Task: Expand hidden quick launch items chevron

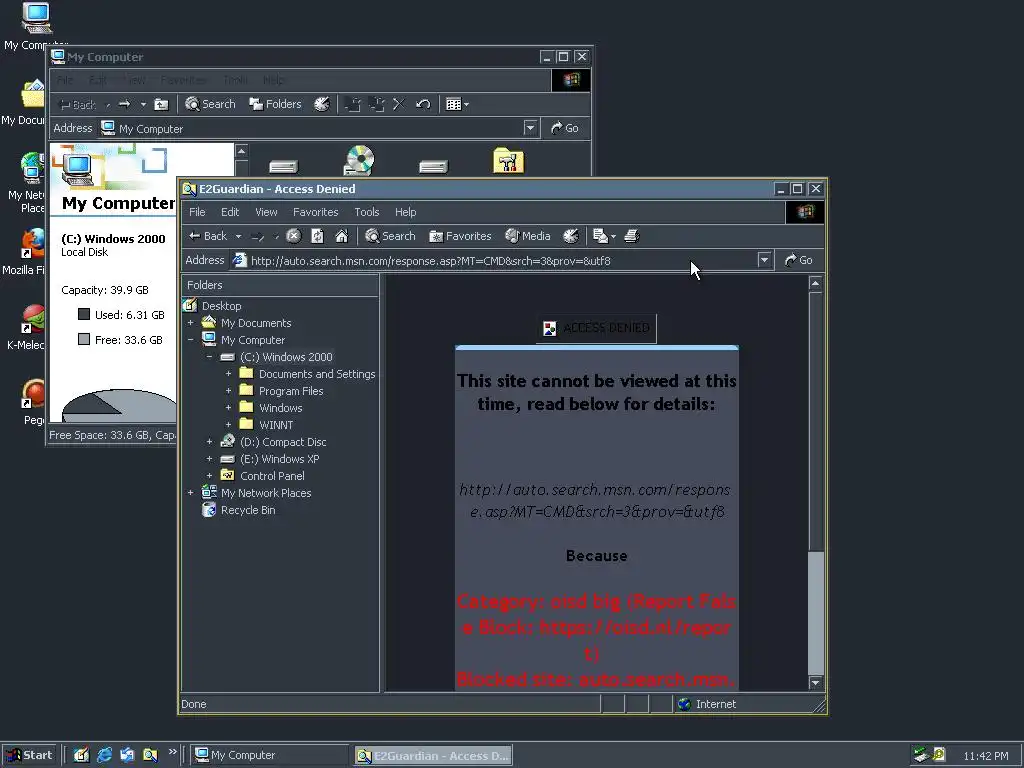Action: (172, 752)
